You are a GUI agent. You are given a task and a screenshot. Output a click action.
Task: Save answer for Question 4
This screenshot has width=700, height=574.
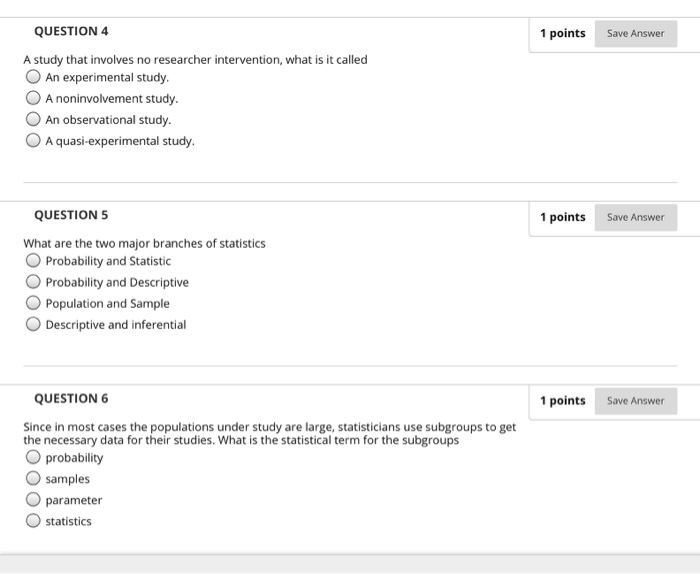(635, 33)
